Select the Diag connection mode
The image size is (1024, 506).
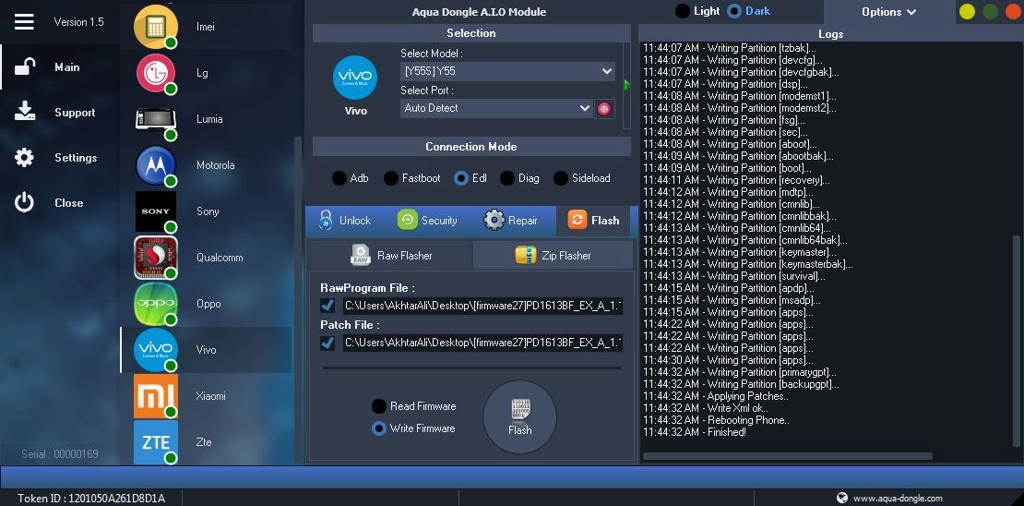pos(520,178)
